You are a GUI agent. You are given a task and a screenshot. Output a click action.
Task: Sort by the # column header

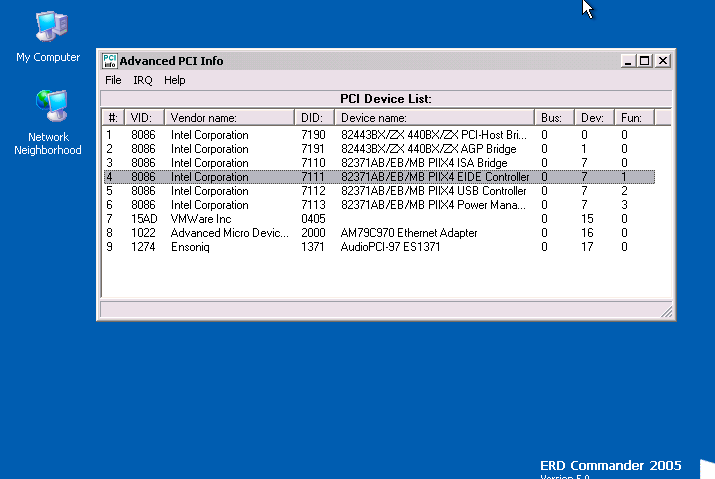coord(113,118)
